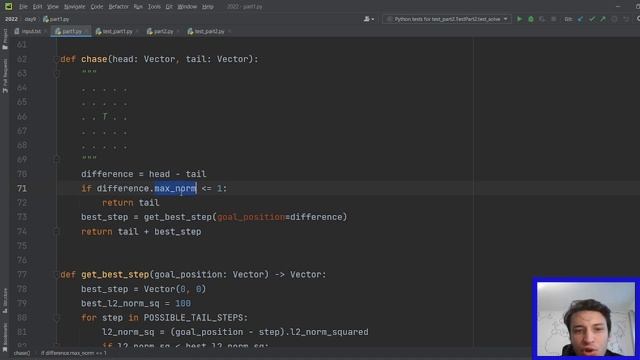640x360 pixels.
Task: Close the part2.py editor tab
Action: (178, 31)
